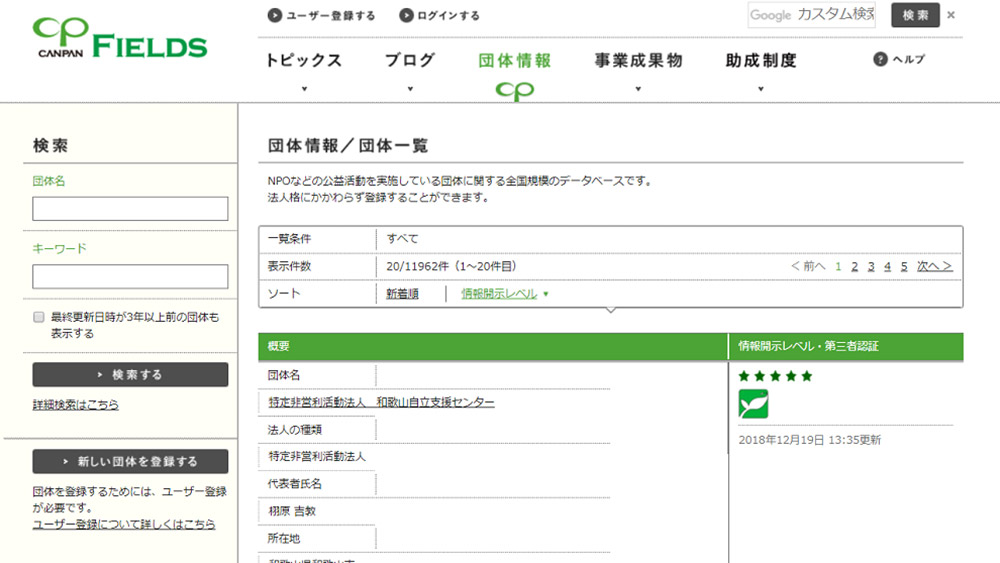The height and width of the screenshot is (563, 1000).
Task: Focus the Google custom search box
Action: (x=811, y=15)
